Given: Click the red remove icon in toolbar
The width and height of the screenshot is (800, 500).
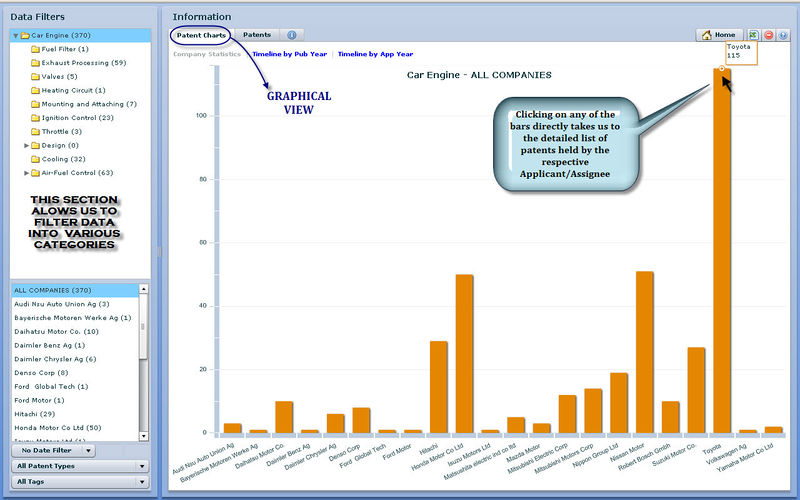Looking at the screenshot, I should click(769, 35).
